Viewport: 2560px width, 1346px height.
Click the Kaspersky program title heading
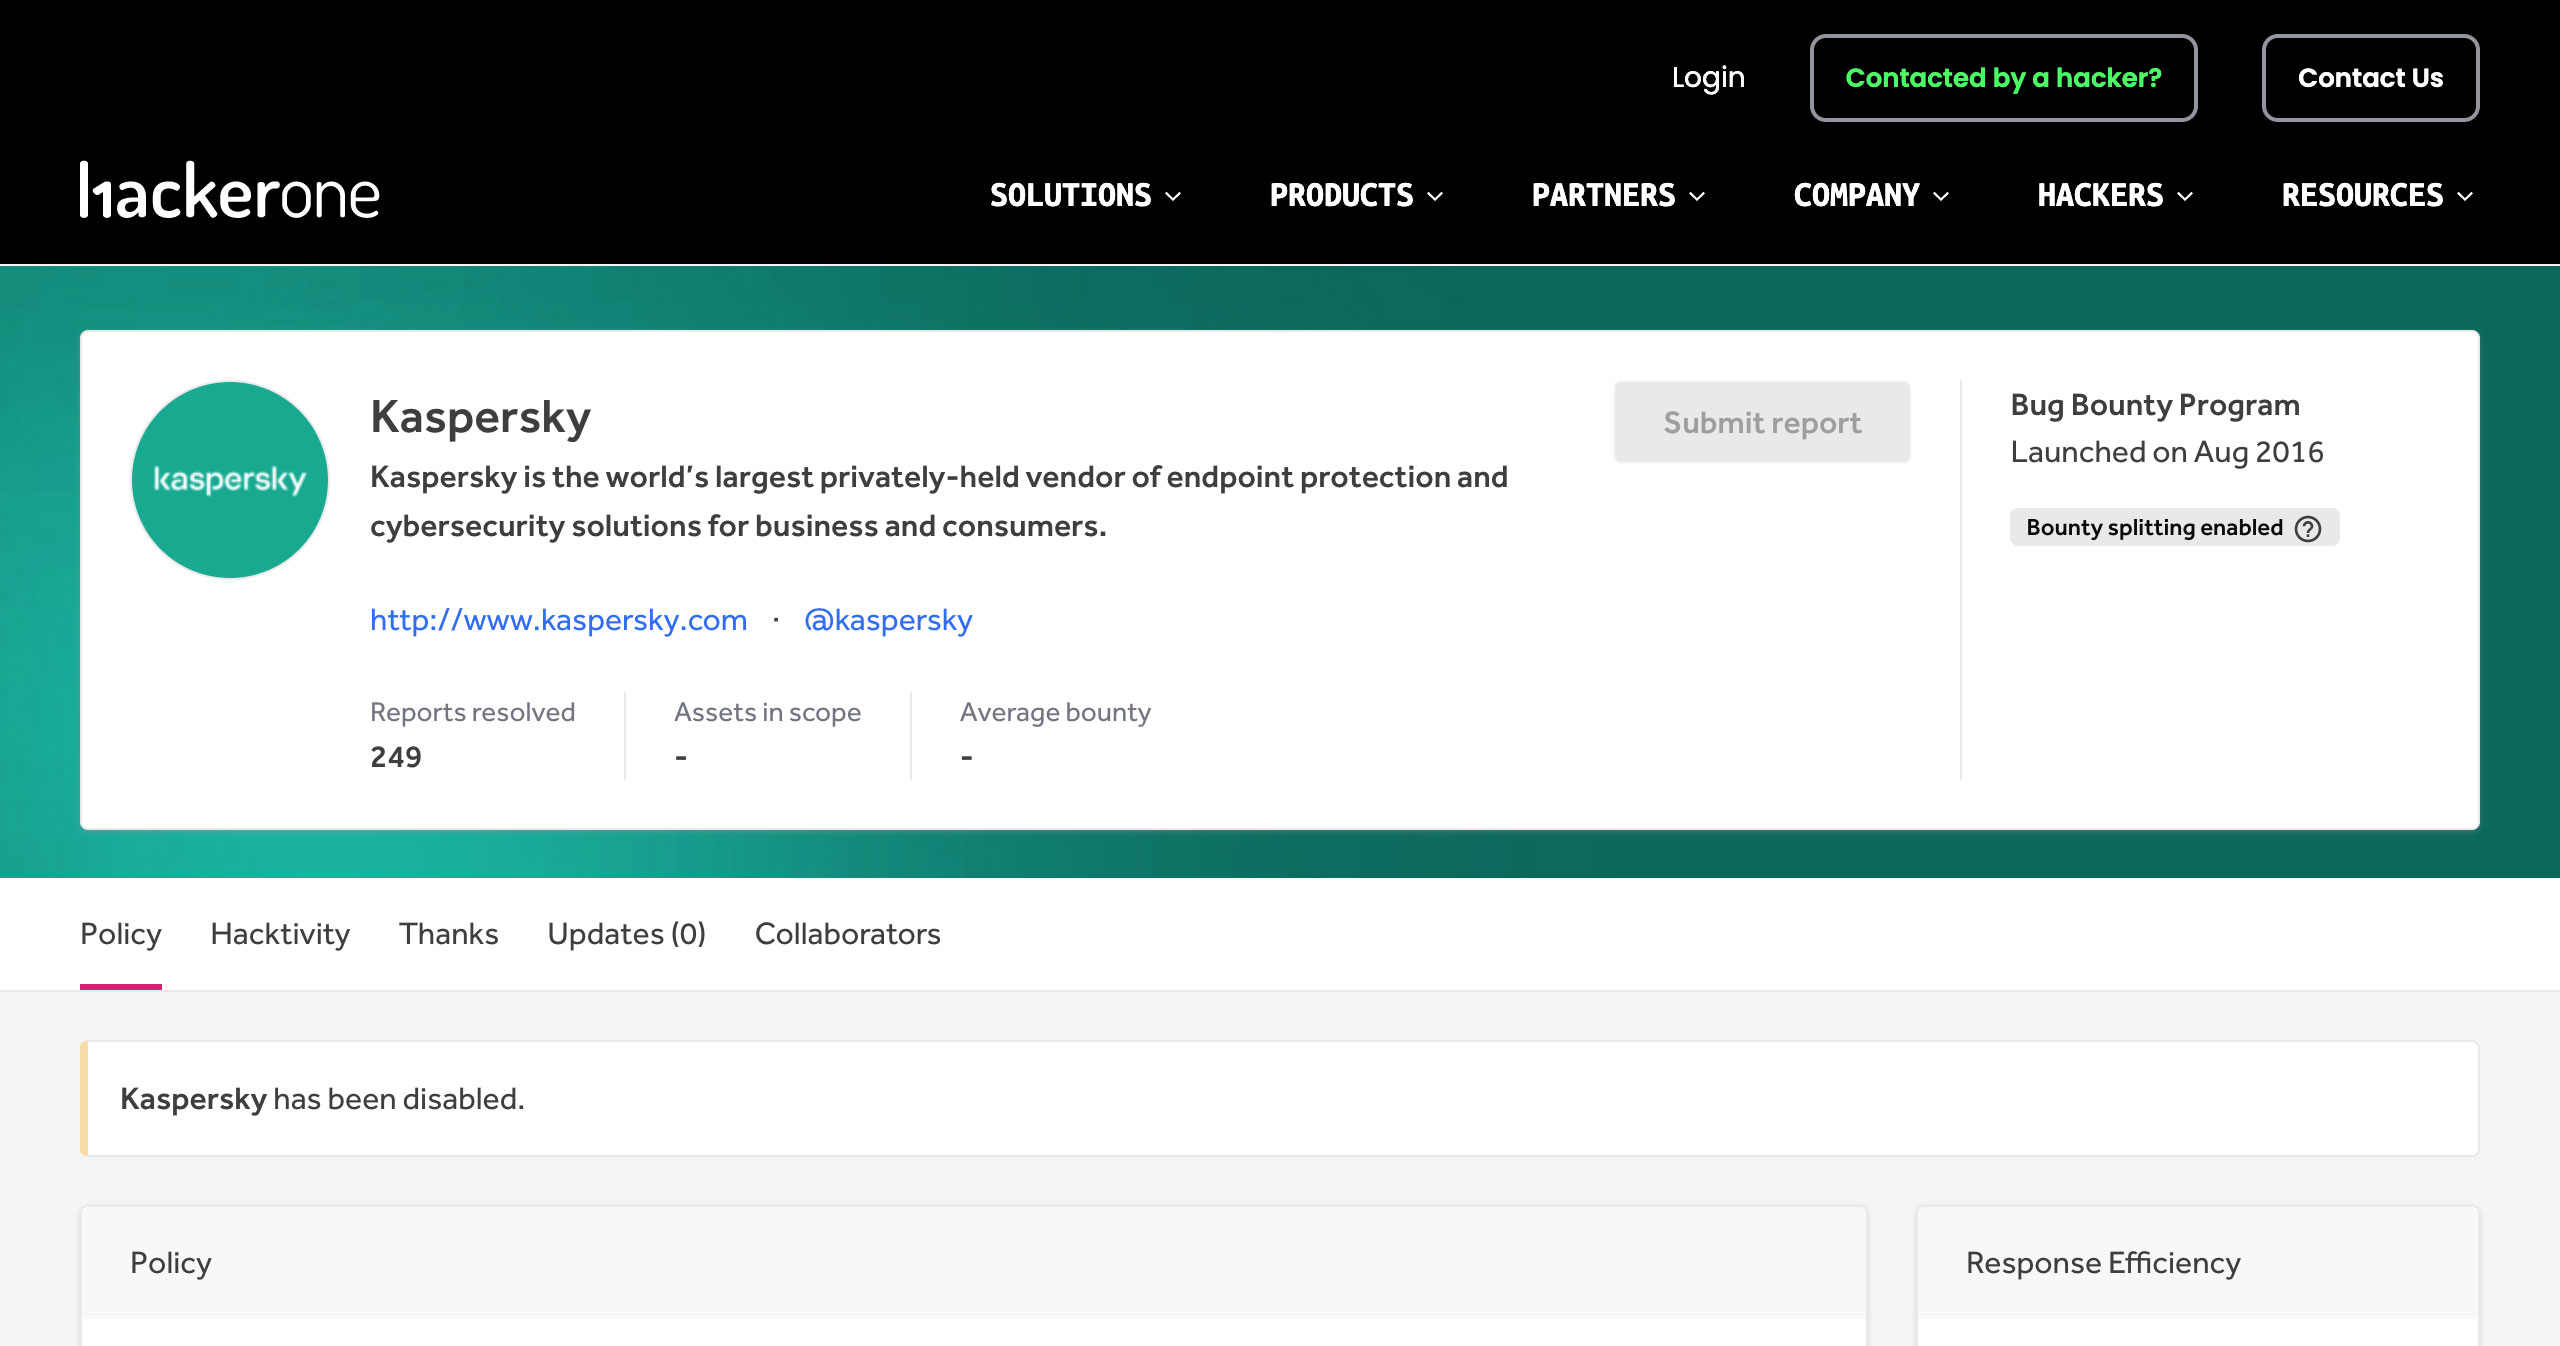tap(480, 417)
